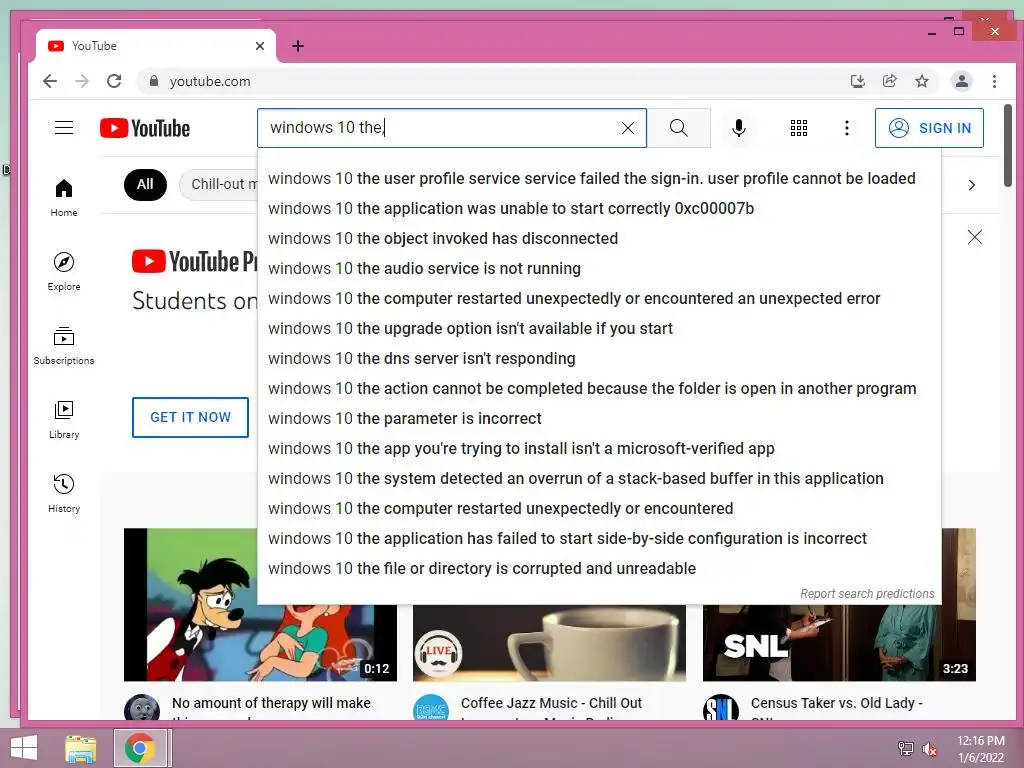Choose suggestion 'the dns server isn't responding'

(600, 359)
